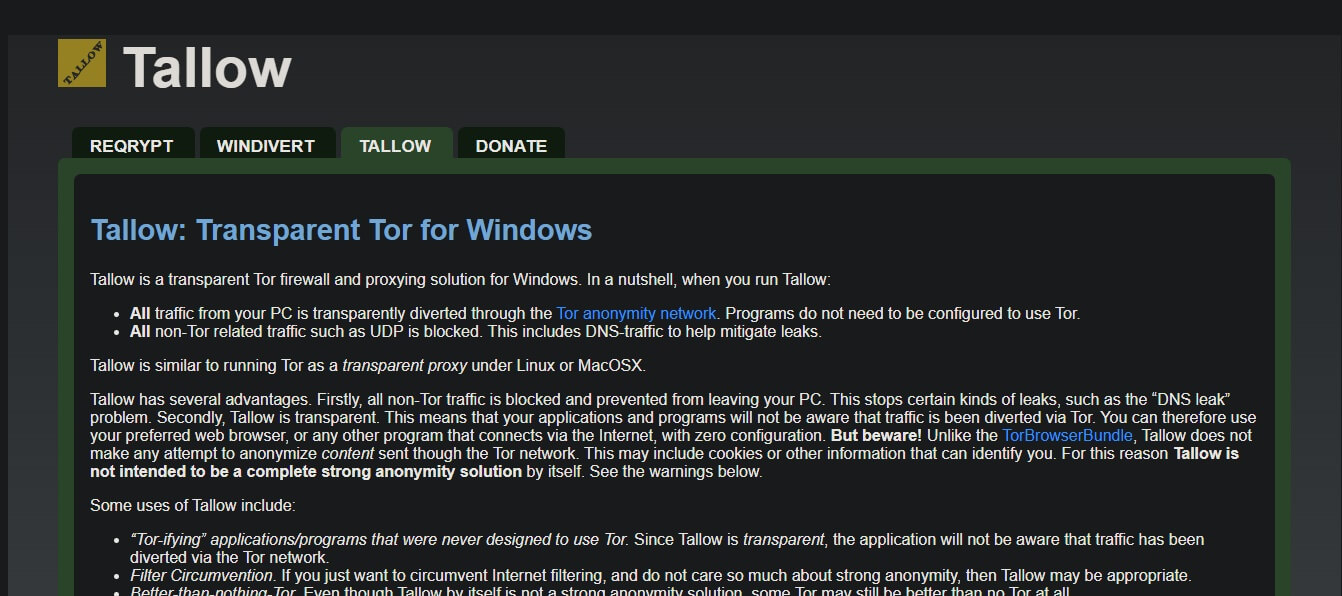This screenshot has height=596, width=1342.
Task: Click the "Tor-ifying" applications bullet text
Action: (667, 548)
